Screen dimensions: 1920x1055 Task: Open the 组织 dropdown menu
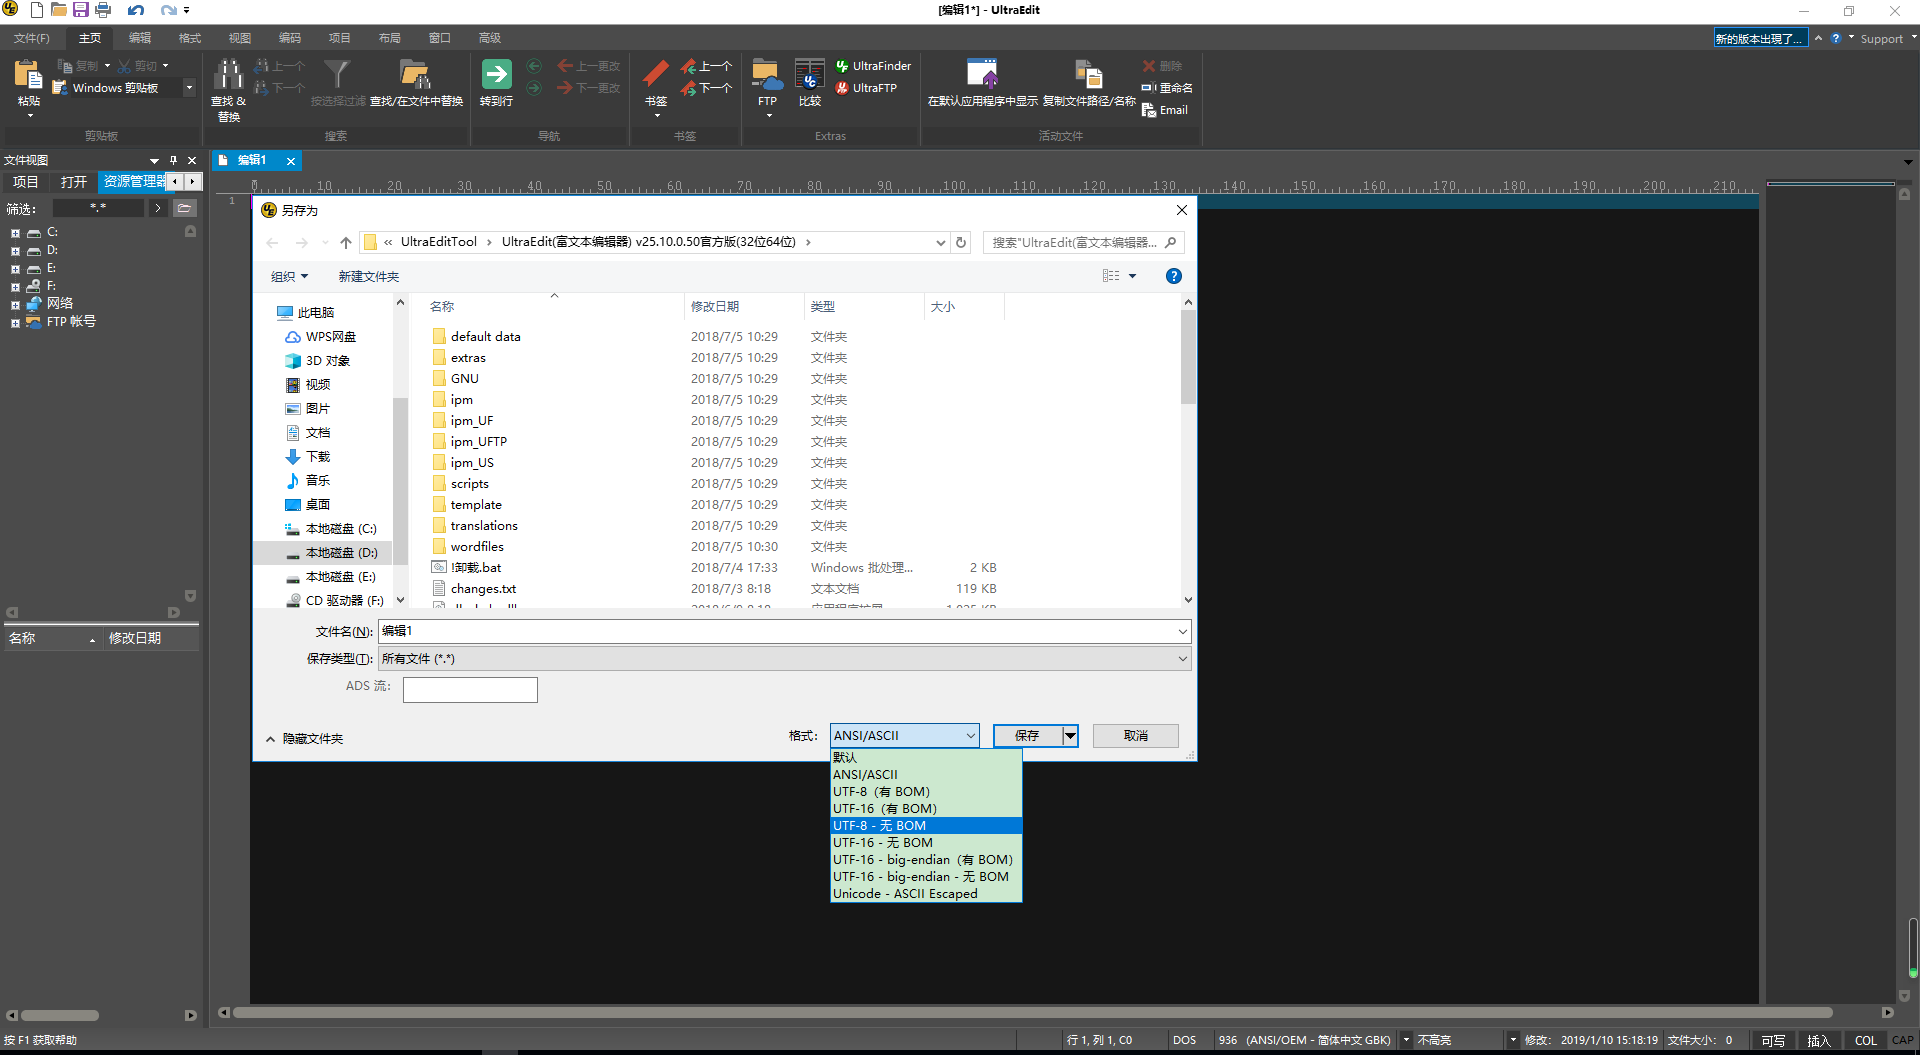[x=290, y=277]
